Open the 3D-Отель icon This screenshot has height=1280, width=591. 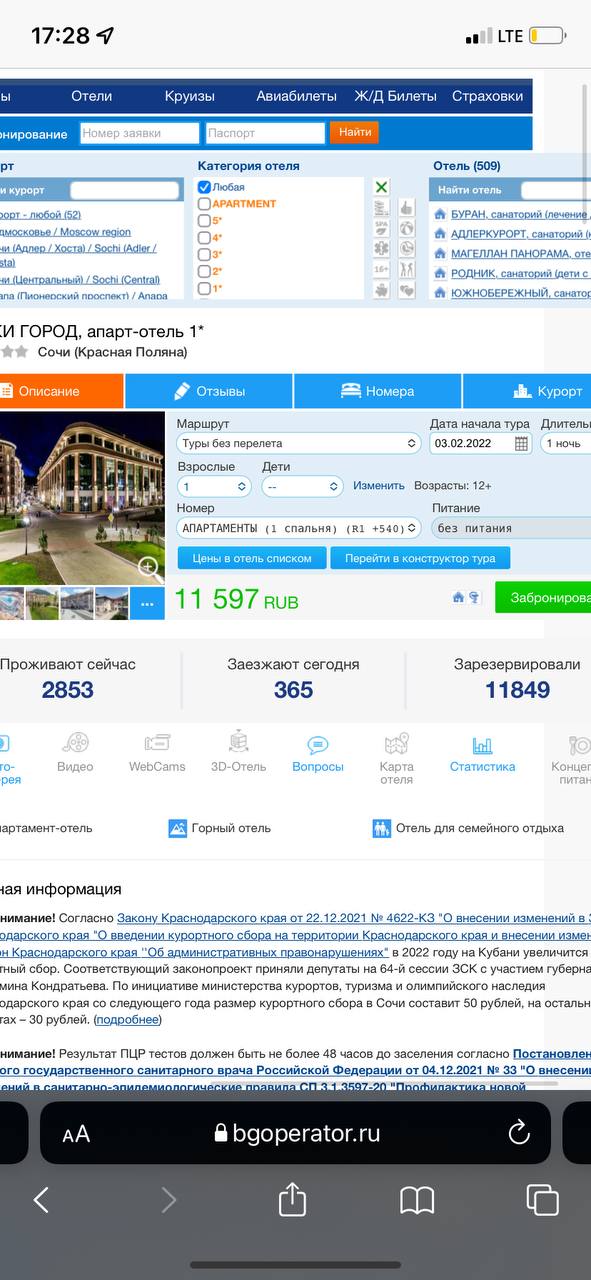pos(238,742)
